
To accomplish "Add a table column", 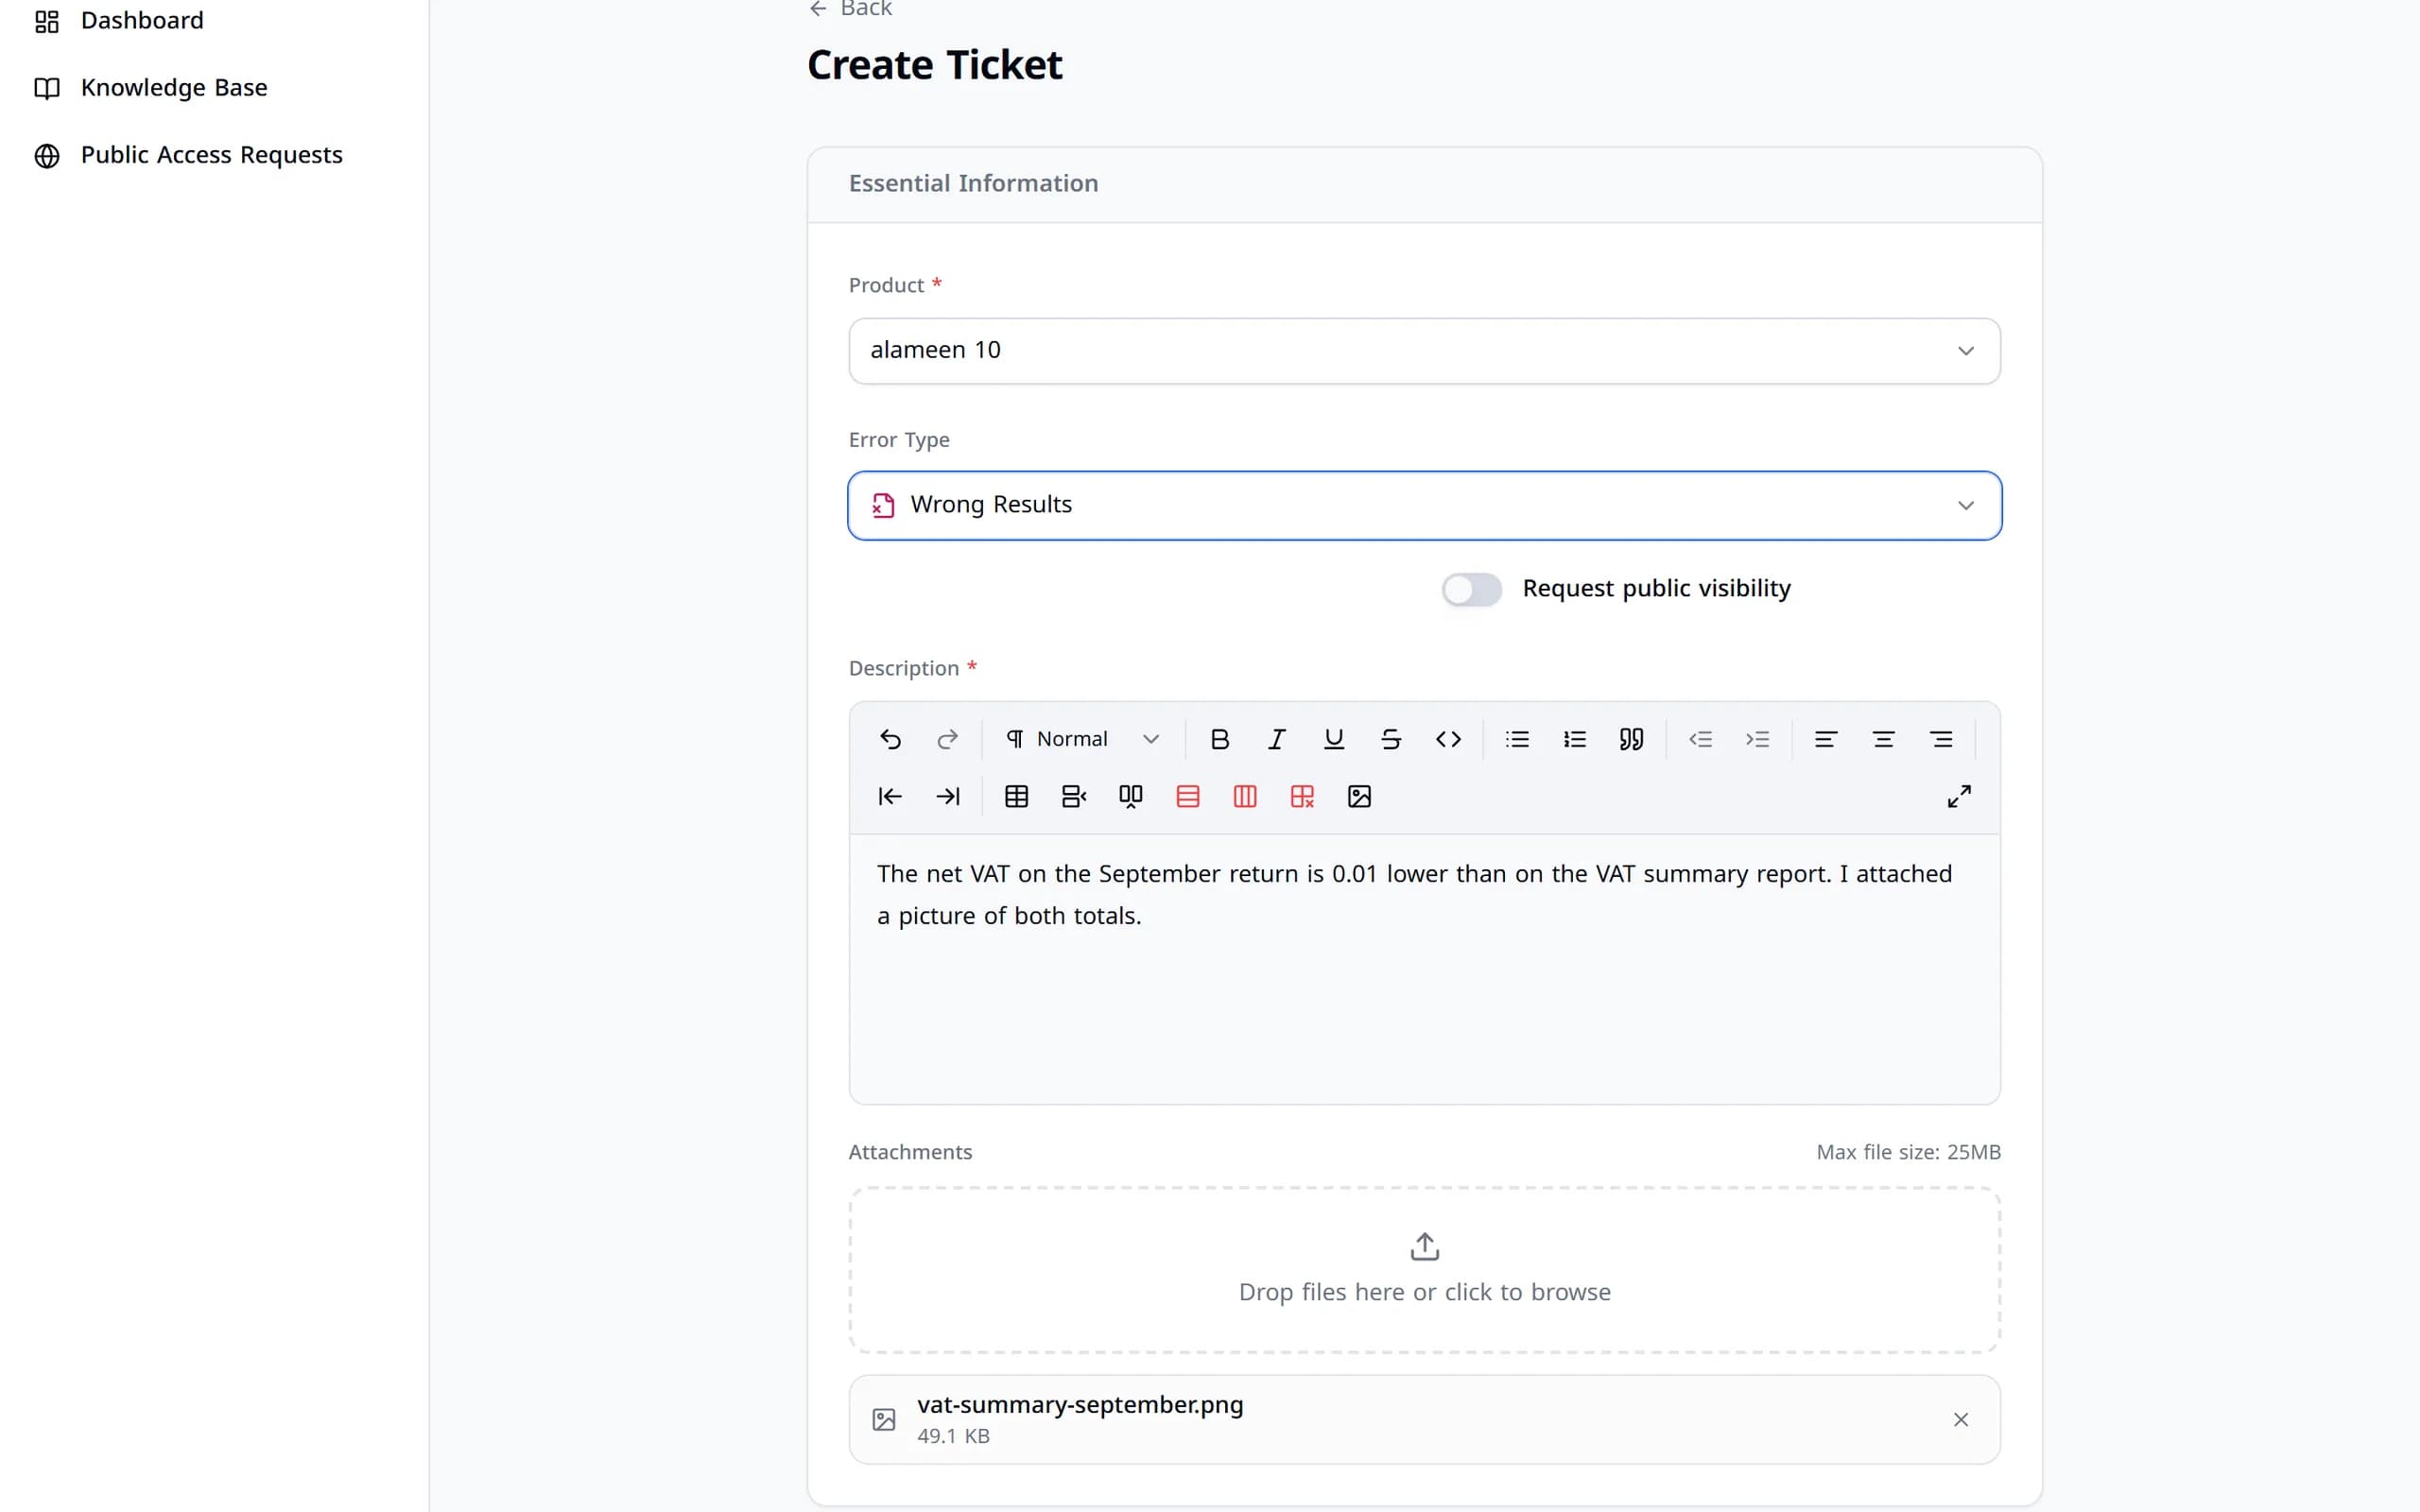I will click(1130, 796).
